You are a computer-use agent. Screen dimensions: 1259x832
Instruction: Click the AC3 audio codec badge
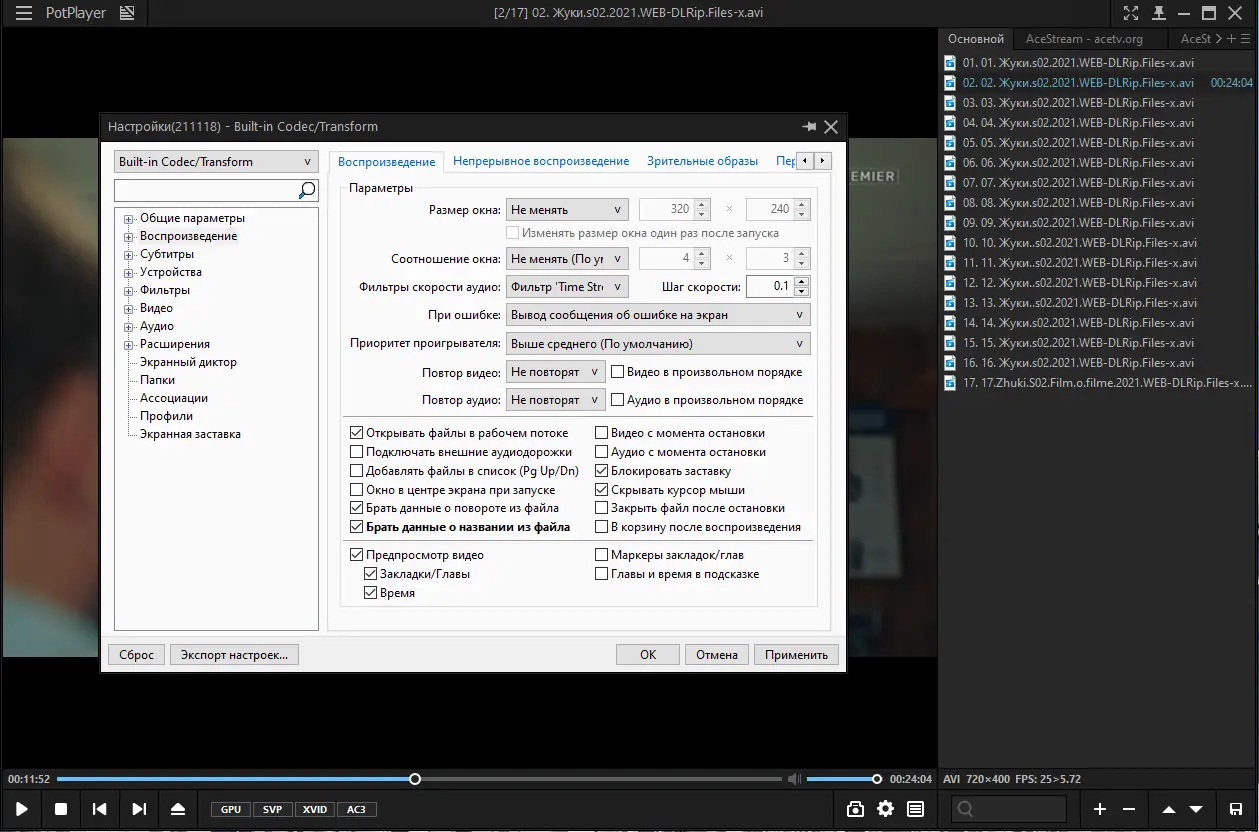[x=357, y=810]
